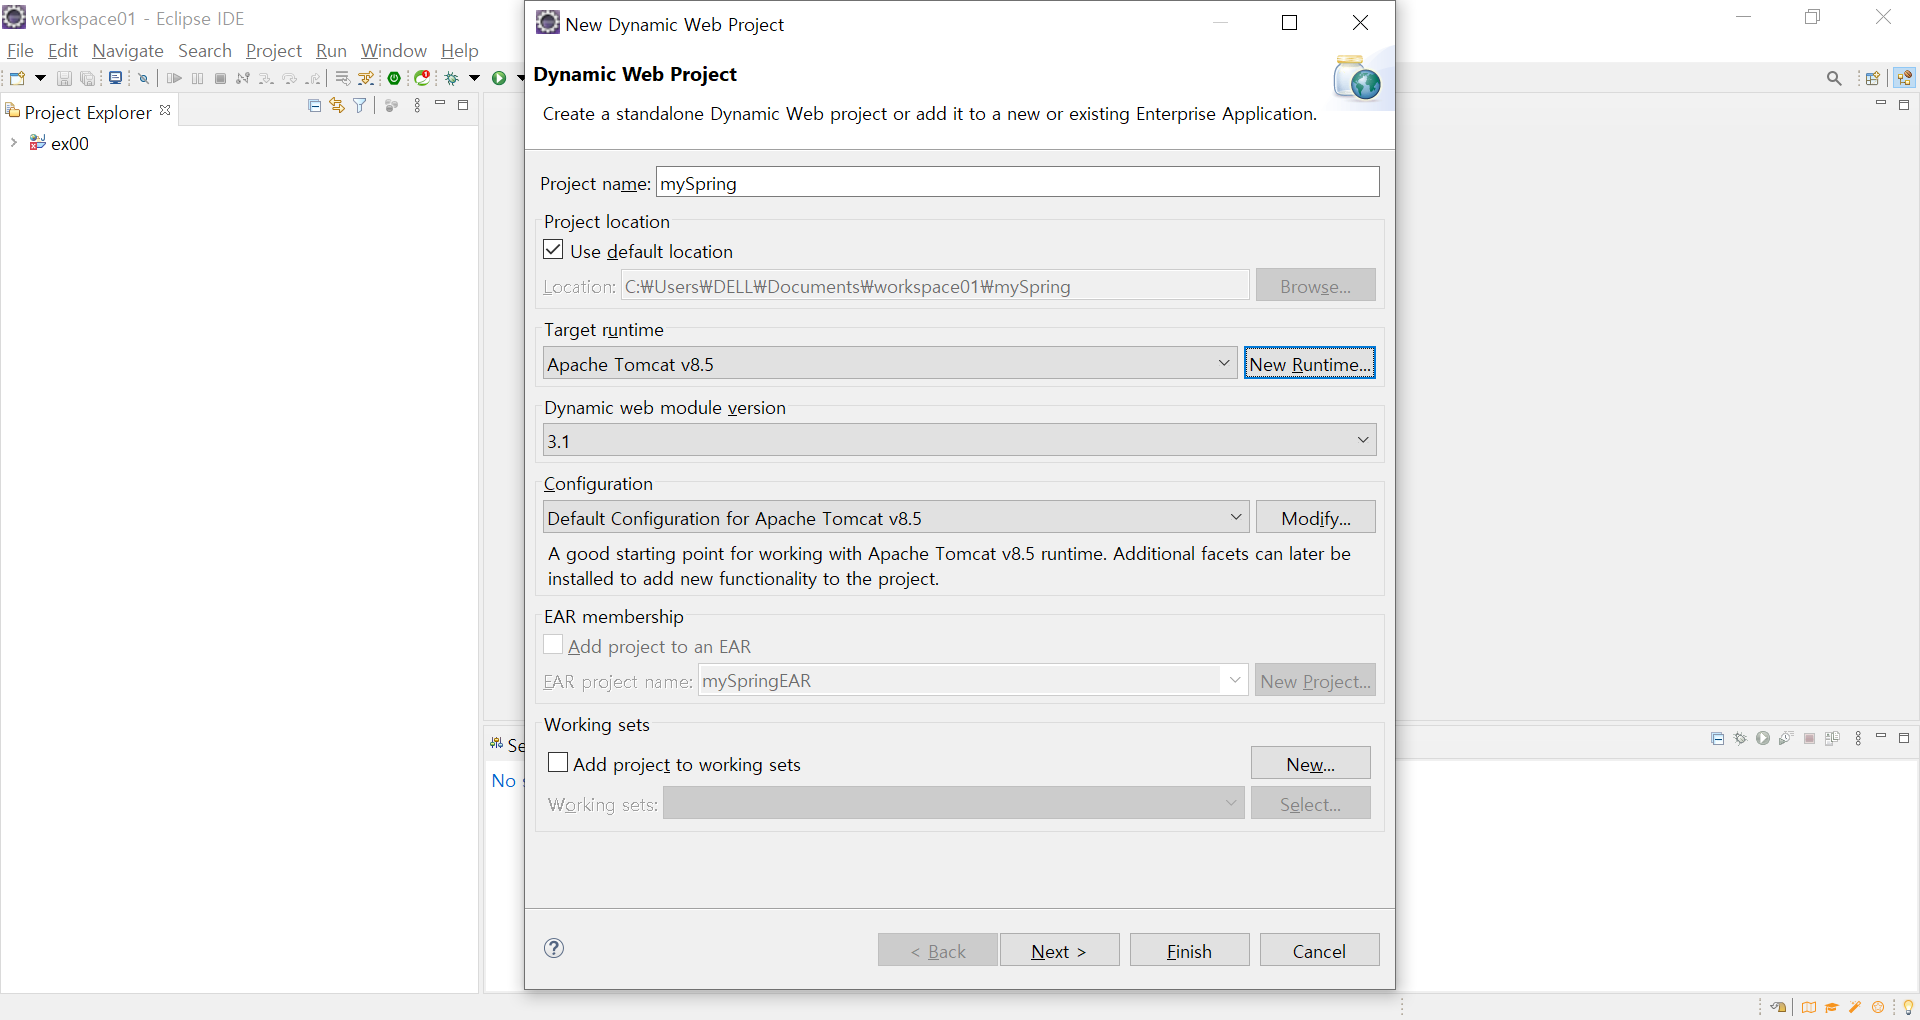Click Link with Editor in Project Explorer
The image size is (1920, 1020).
coord(337,105)
